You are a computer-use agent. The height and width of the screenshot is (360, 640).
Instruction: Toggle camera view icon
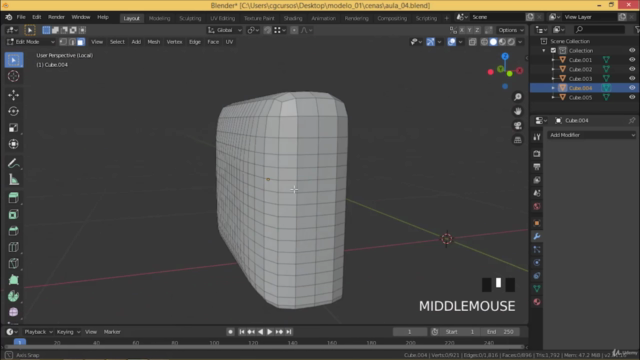coord(518,125)
